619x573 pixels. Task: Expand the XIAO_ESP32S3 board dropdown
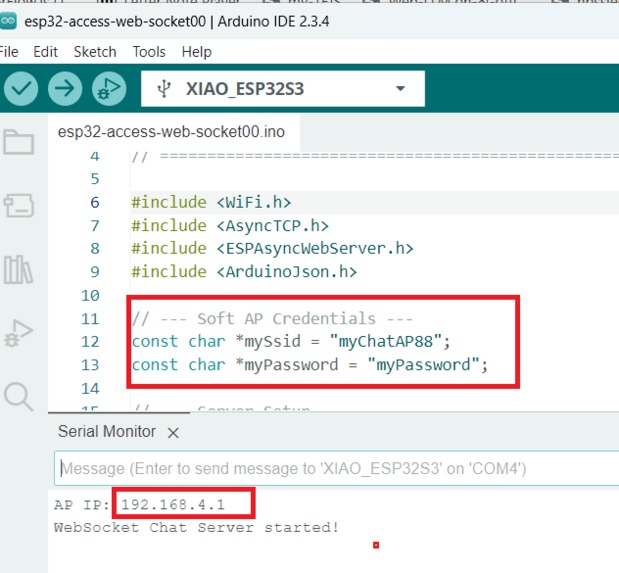(x=400, y=88)
